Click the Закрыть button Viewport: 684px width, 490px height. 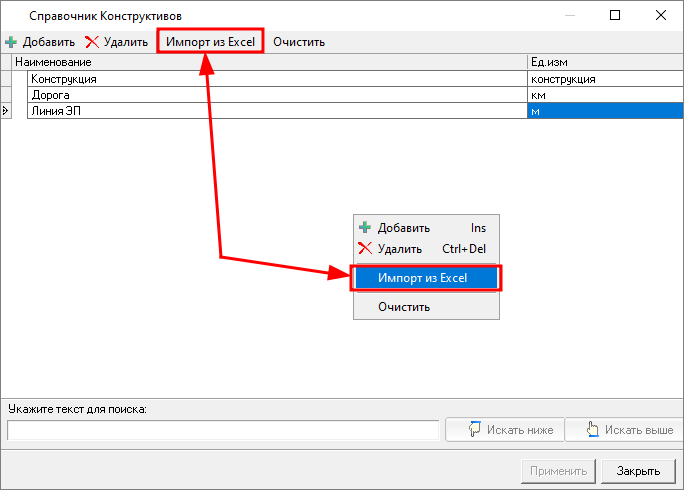point(638,471)
